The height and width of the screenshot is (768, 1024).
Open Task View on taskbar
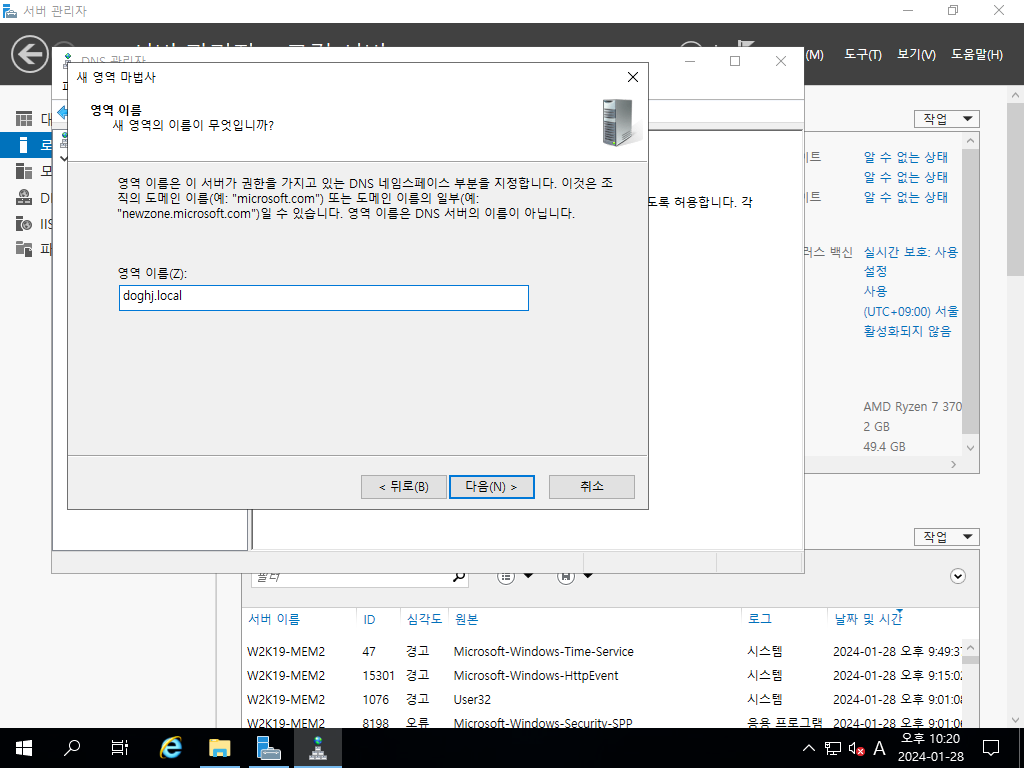pyautogui.click(x=120, y=748)
